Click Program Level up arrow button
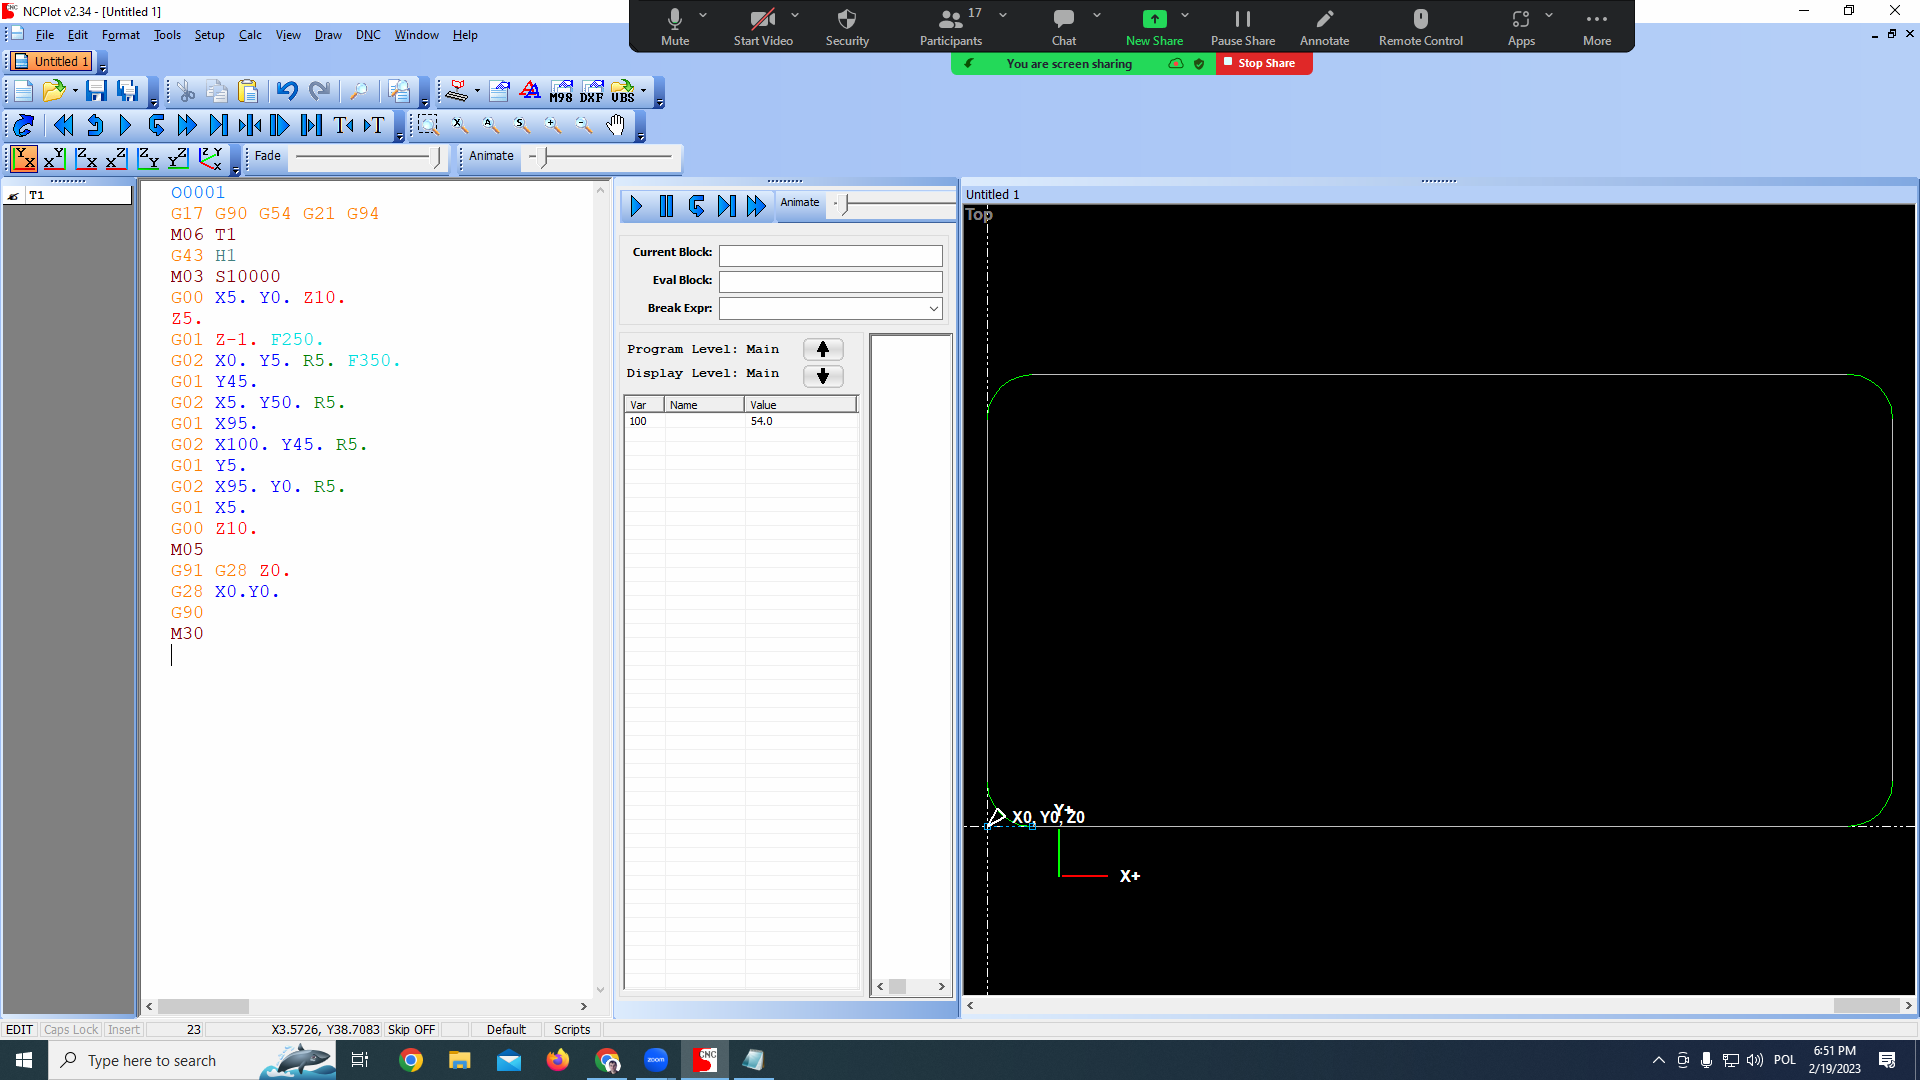1920x1080 pixels. 823,349
